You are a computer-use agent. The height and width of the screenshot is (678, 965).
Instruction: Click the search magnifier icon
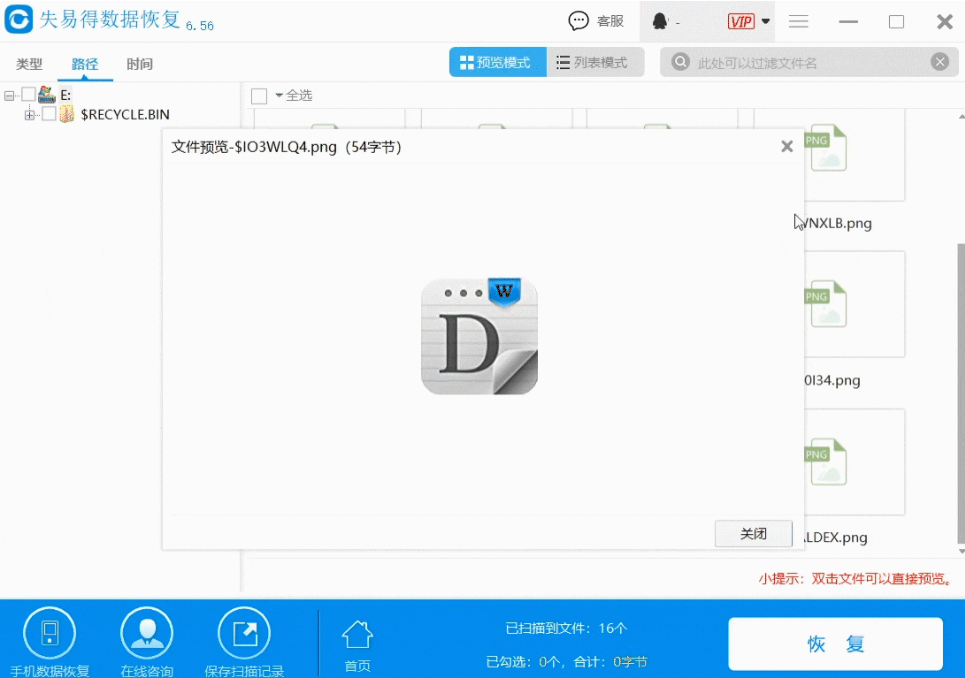point(680,62)
